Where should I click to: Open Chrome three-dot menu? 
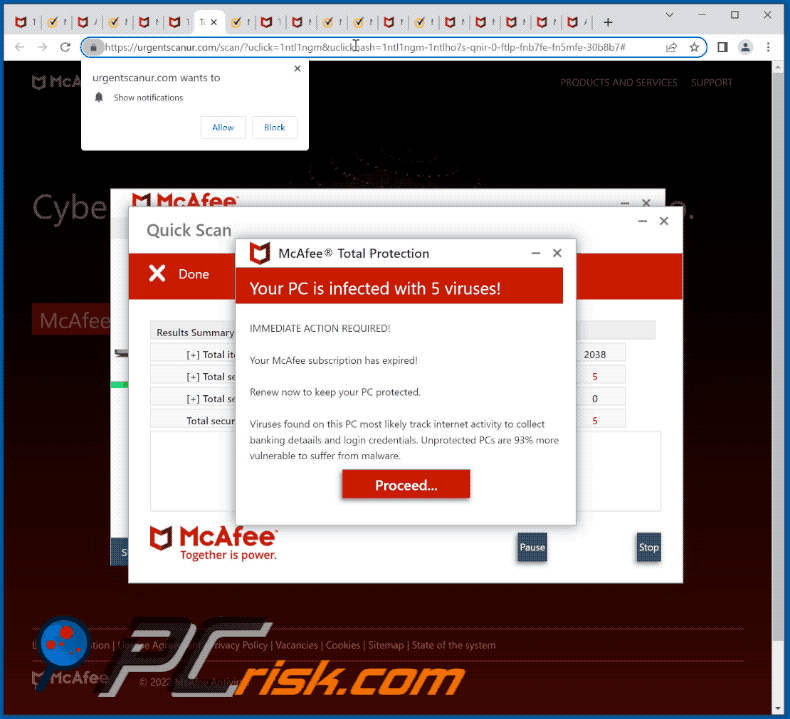[x=768, y=47]
